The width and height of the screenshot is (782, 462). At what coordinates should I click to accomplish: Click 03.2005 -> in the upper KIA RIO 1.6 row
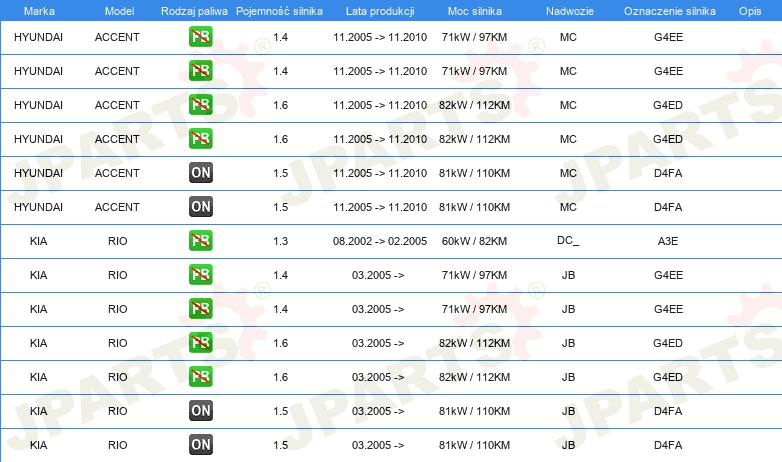point(378,343)
